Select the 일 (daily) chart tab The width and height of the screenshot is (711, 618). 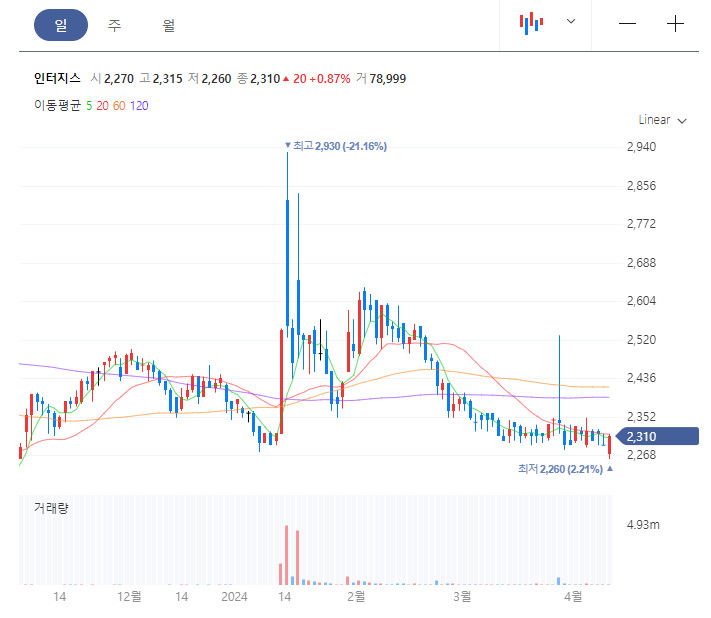tap(61, 25)
